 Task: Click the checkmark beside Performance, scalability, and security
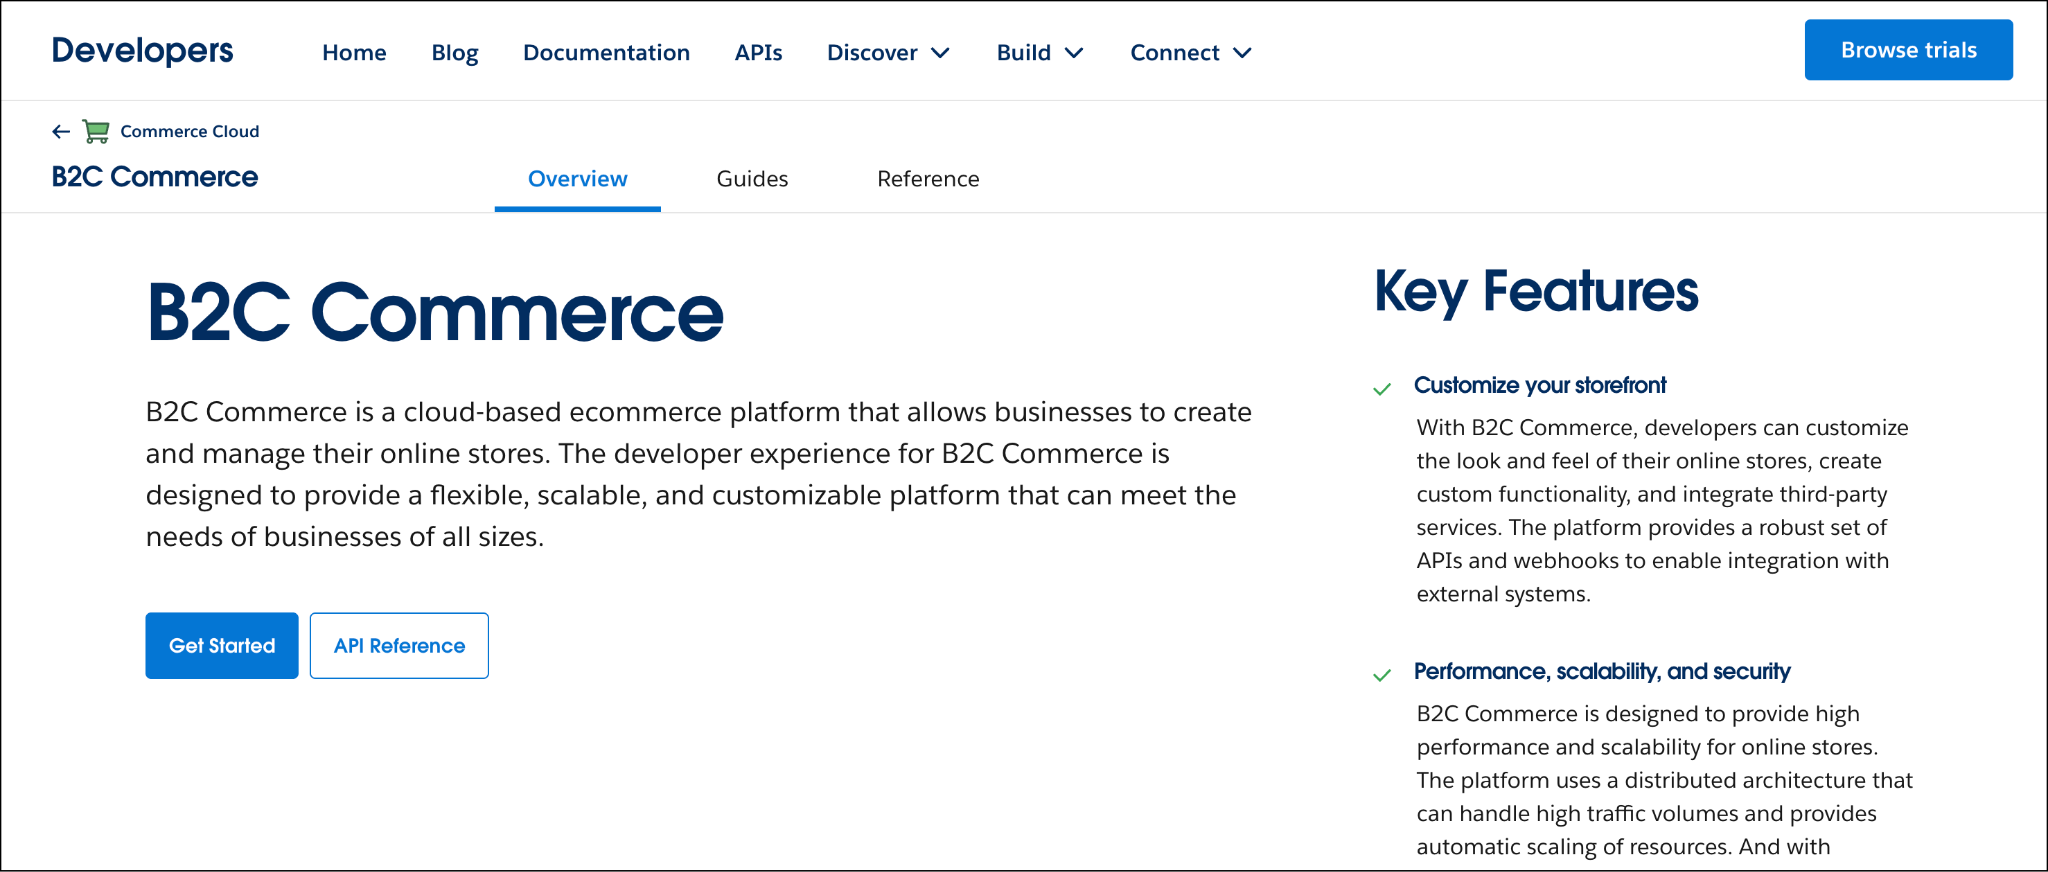pos(1382,675)
